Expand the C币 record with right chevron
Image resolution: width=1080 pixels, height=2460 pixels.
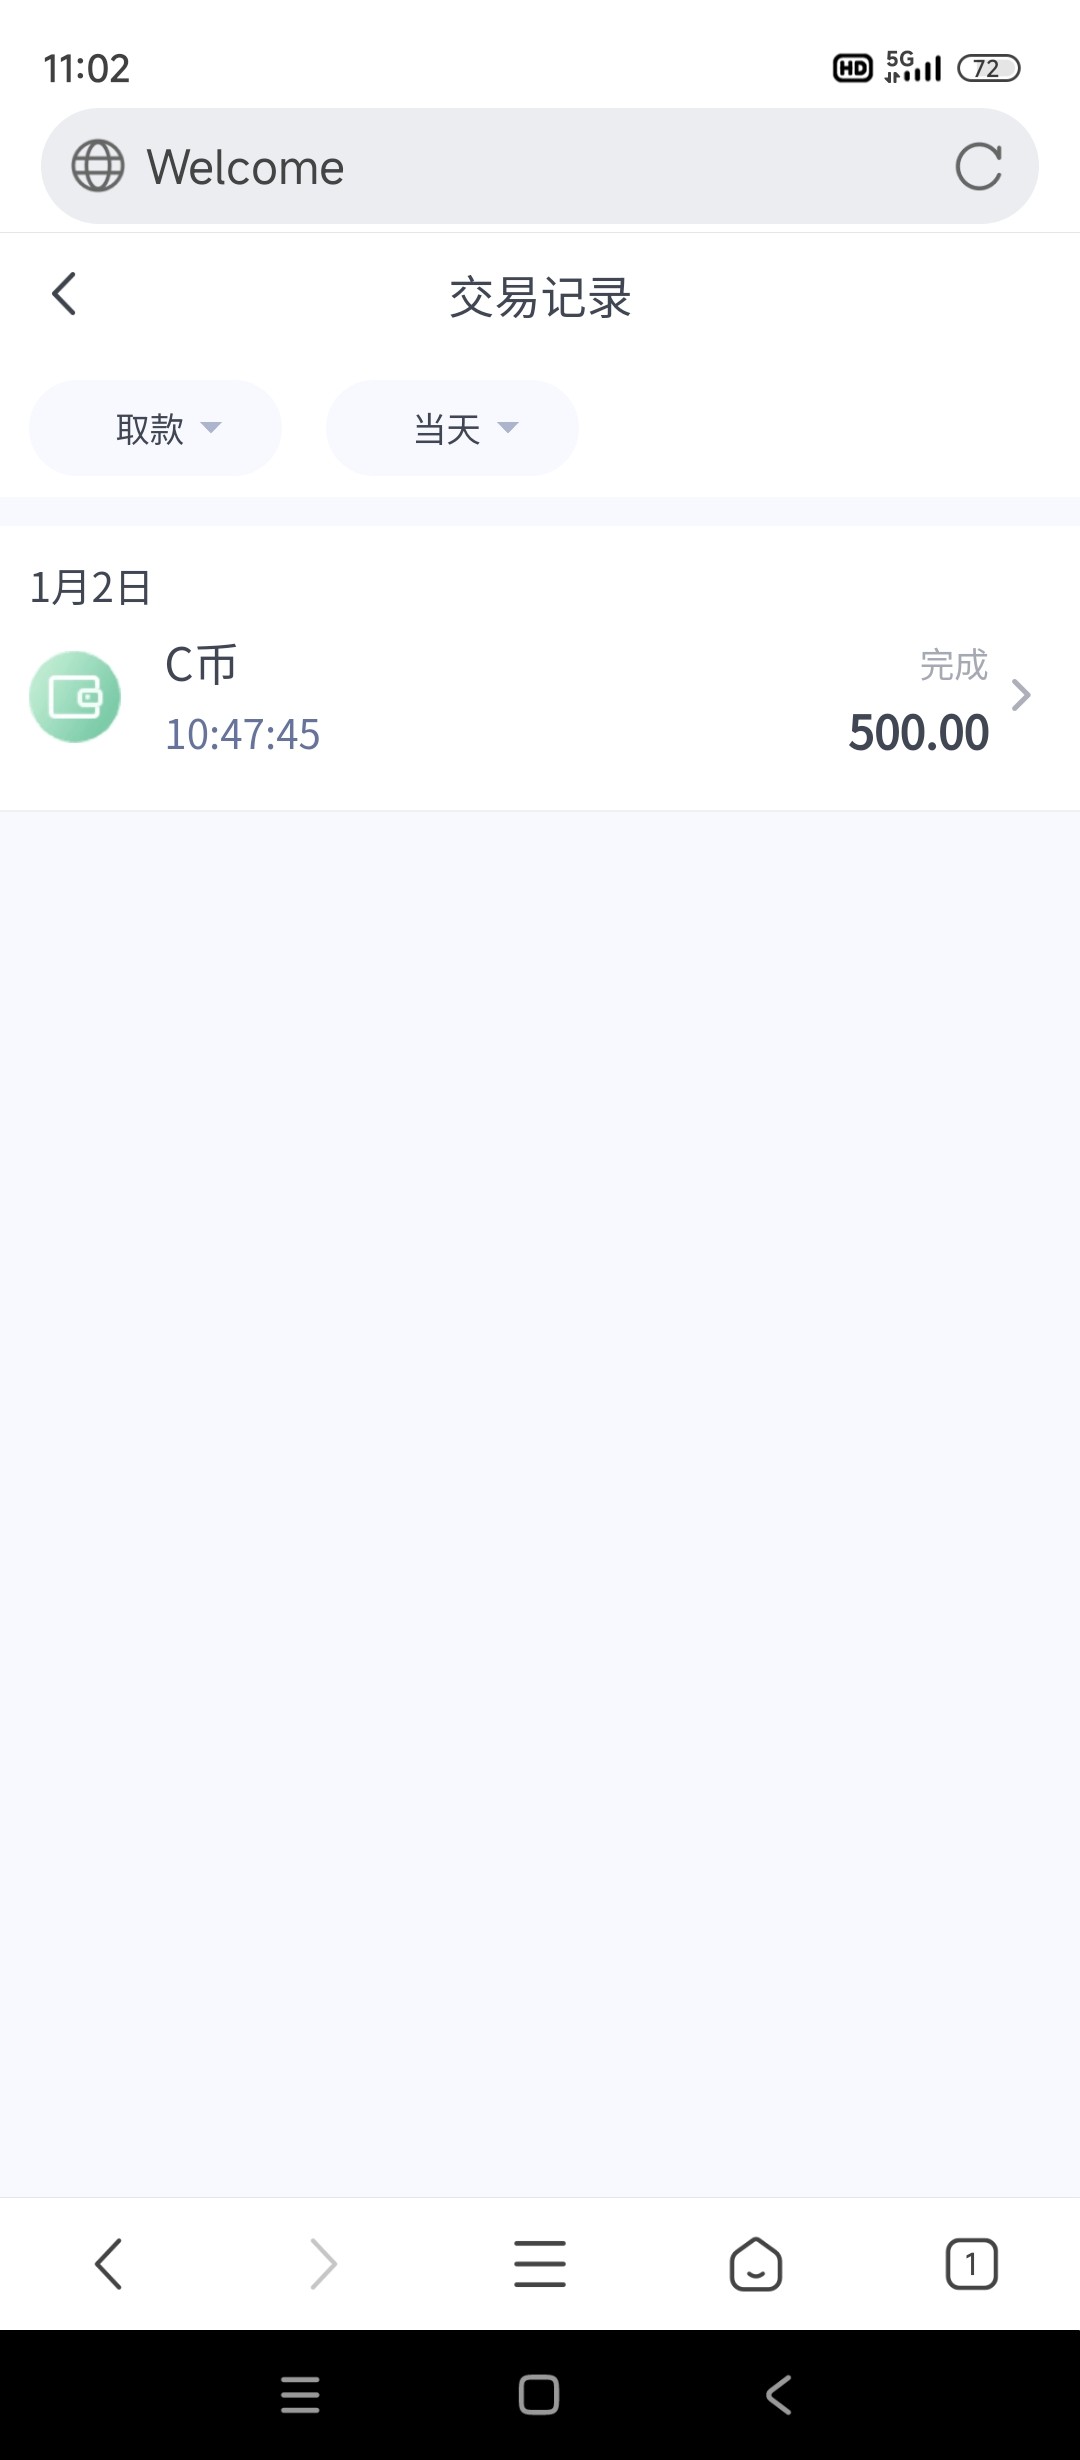coord(1020,695)
